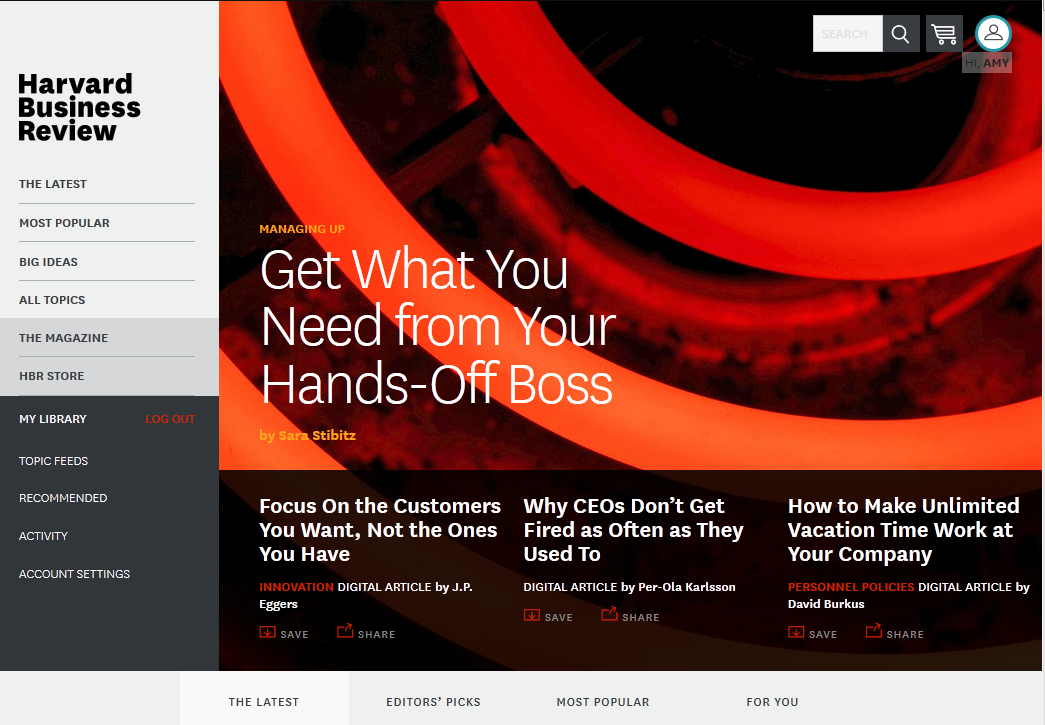This screenshot has width=1045, height=725.
Task: Click the search magnifying glass icon
Action: tap(899, 33)
